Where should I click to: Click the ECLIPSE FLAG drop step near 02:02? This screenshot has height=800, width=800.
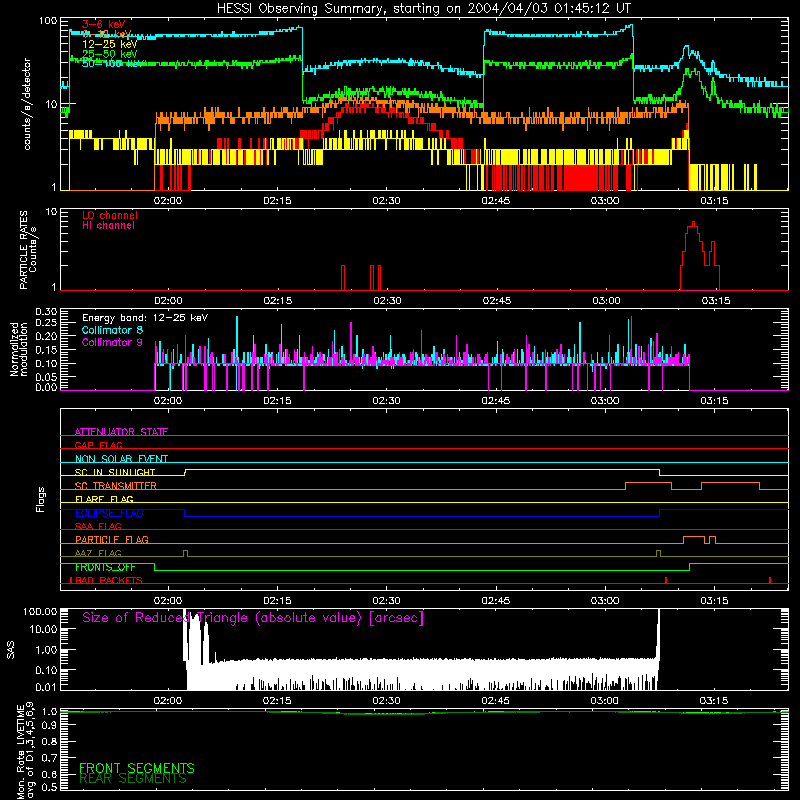point(185,513)
